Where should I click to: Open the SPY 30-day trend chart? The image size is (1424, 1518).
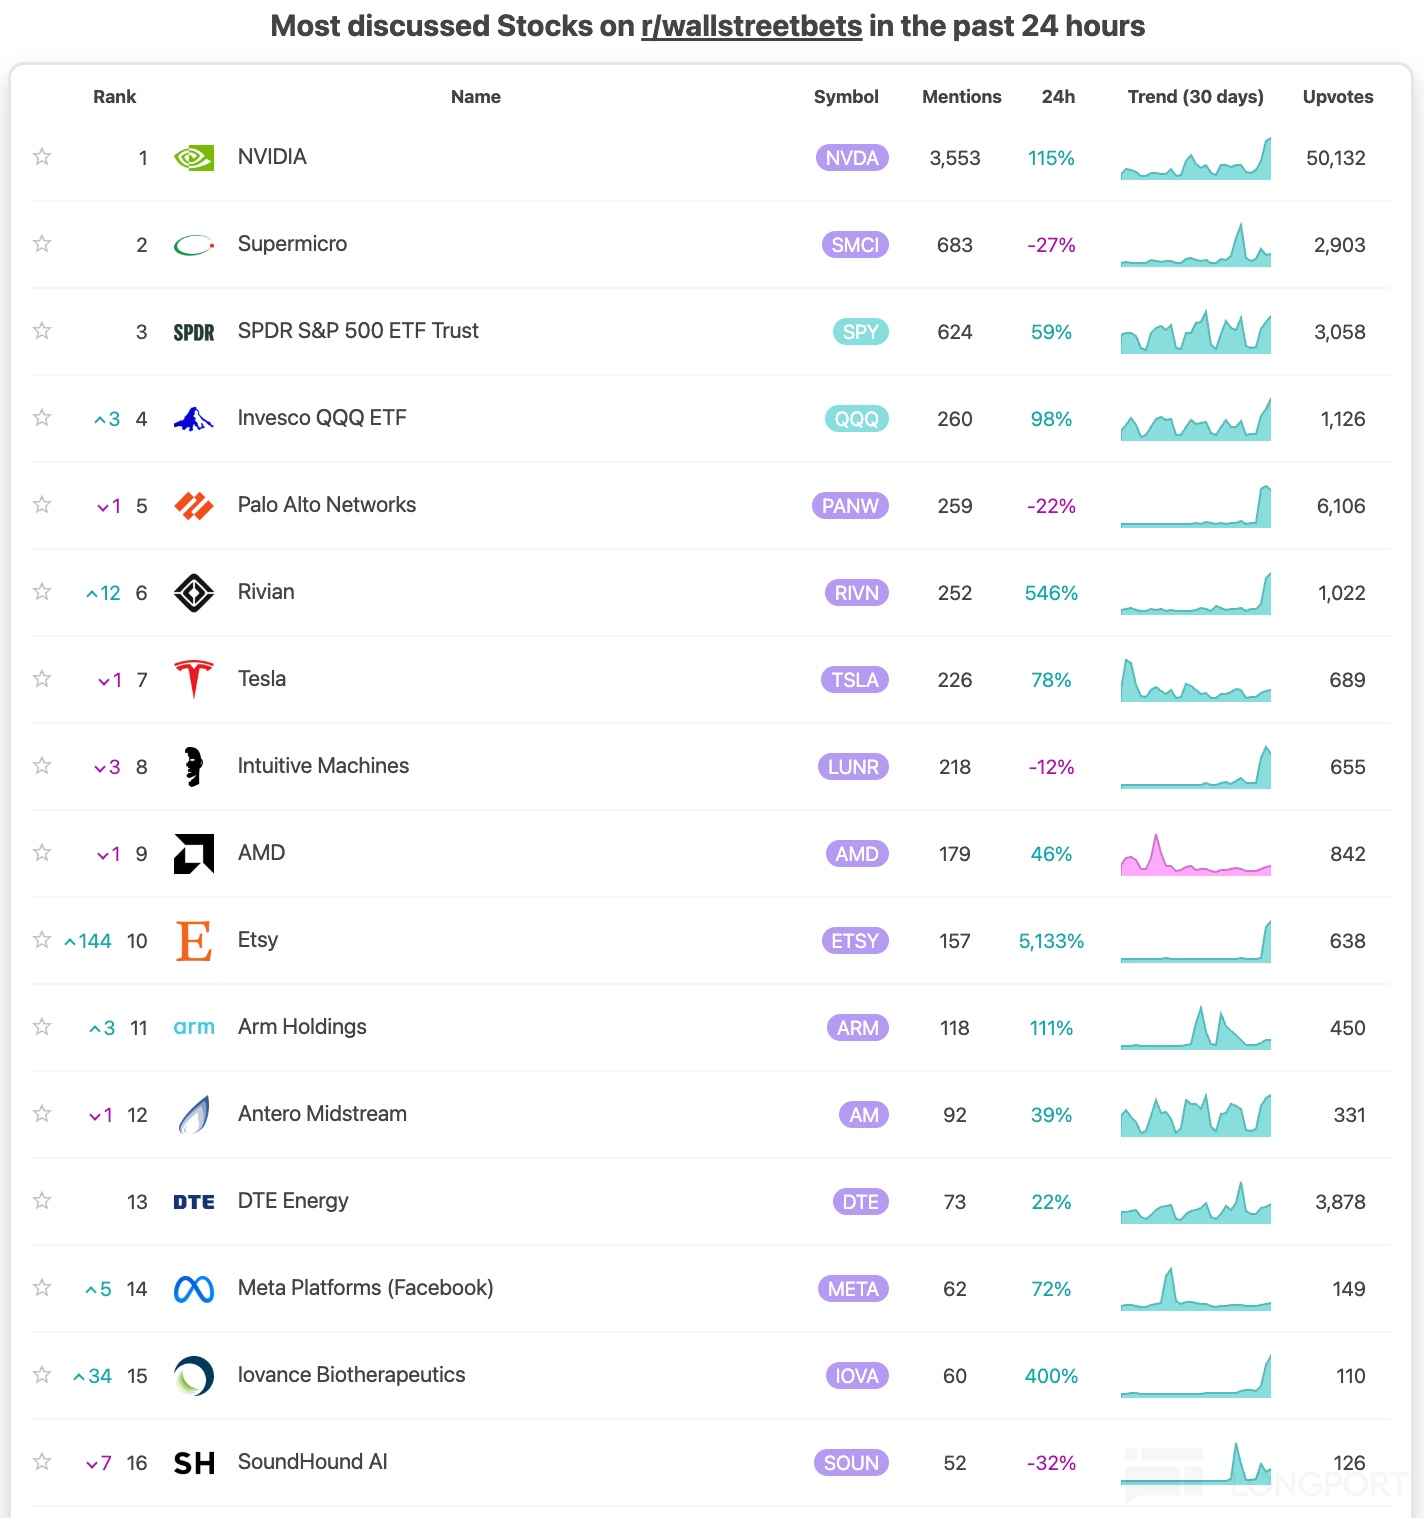[1195, 332]
